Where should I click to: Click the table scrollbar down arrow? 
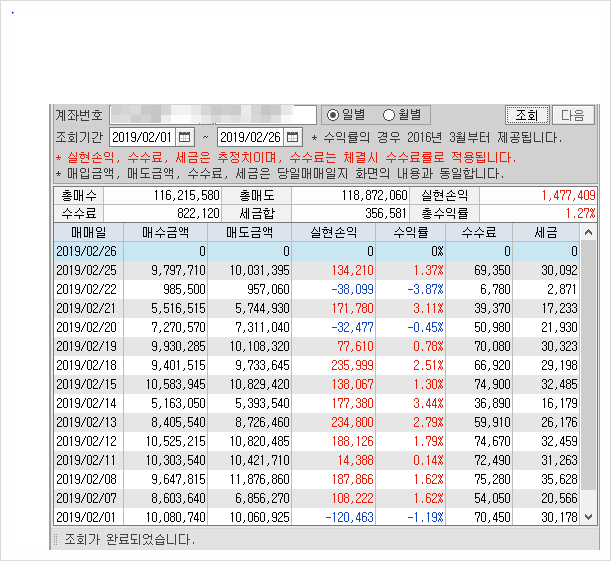588,517
